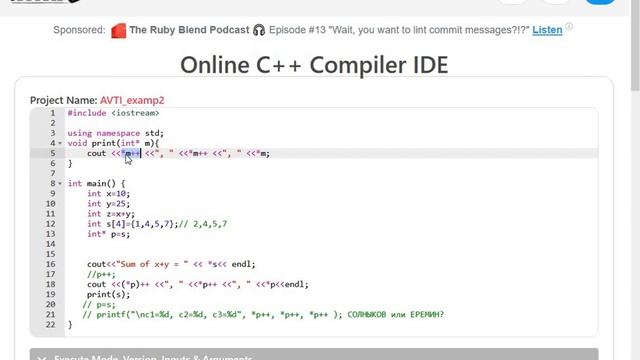Screen dimensions: 640x360
Task: Click the array declaration 'int s[4]' line
Action: tap(157, 224)
